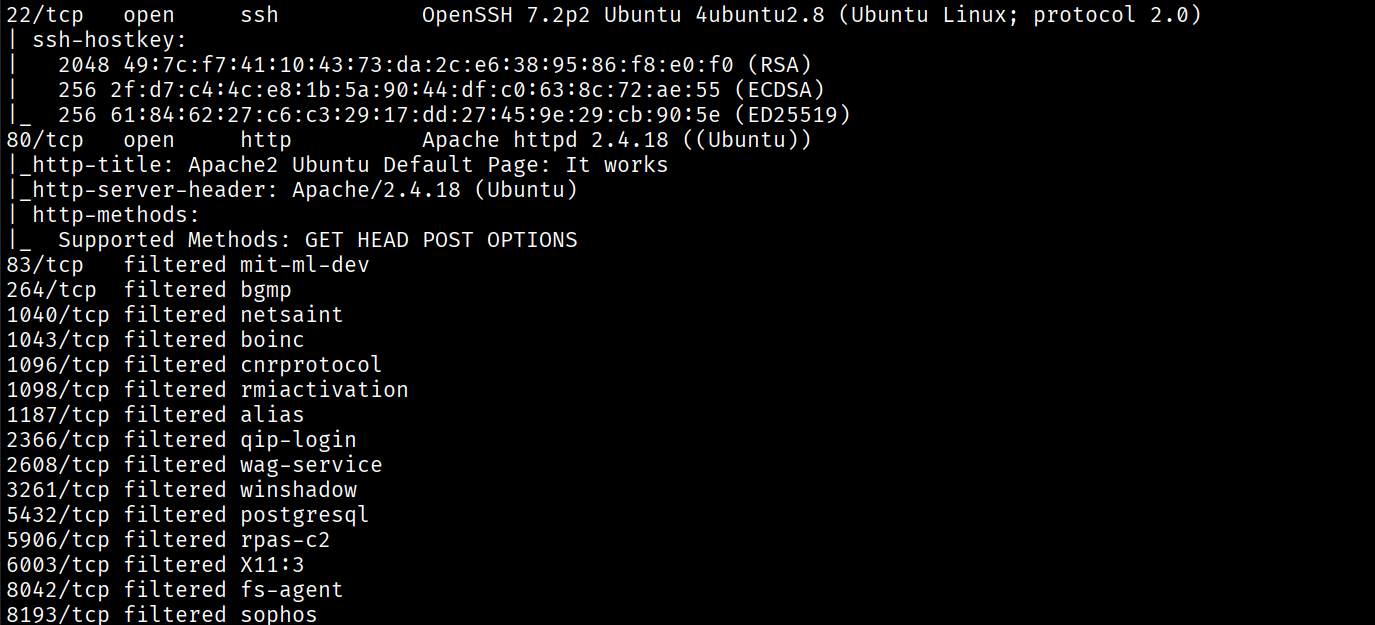This screenshot has height=625, width=1375.
Task: Click the netsaint service name
Action: tap(291, 315)
